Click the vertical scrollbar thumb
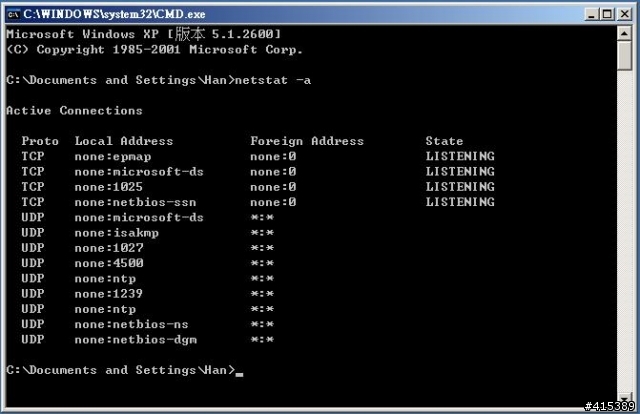Image resolution: width=640 pixels, height=414 pixels. coord(624,56)
